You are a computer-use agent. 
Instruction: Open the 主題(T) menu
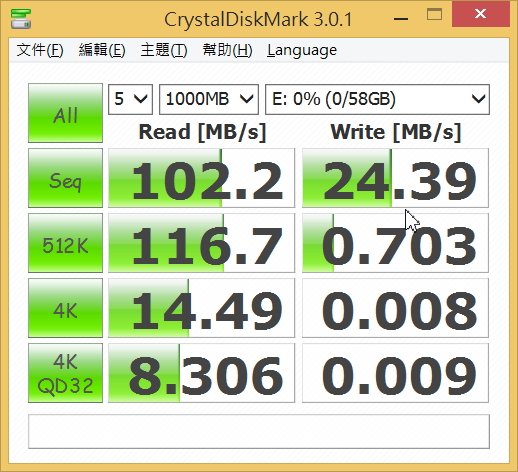coord(164,50)
